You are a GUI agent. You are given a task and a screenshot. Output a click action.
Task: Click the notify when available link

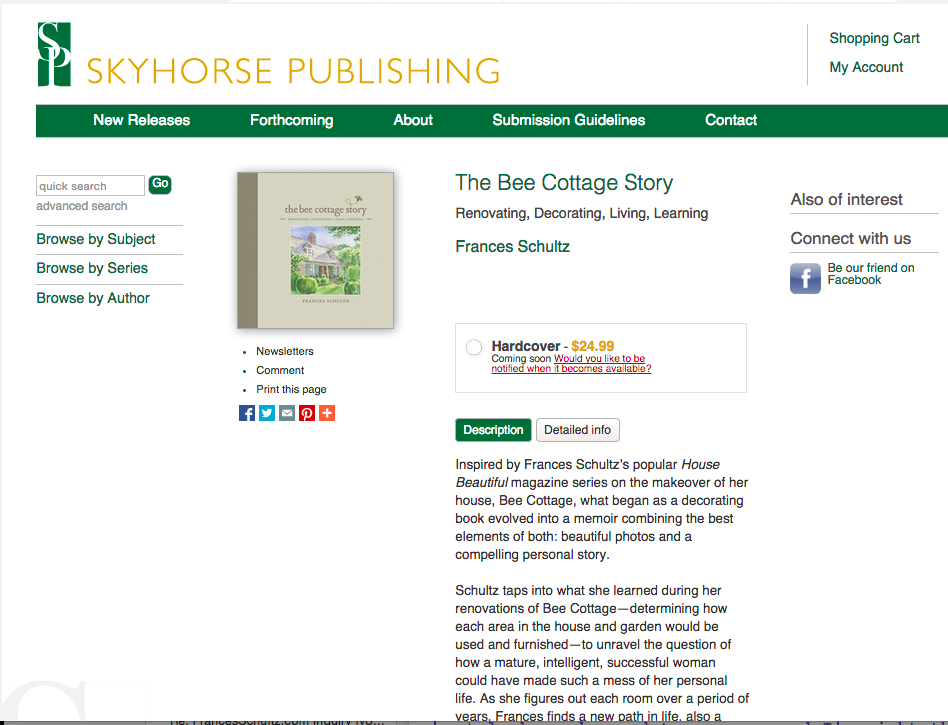click(571, 363)
